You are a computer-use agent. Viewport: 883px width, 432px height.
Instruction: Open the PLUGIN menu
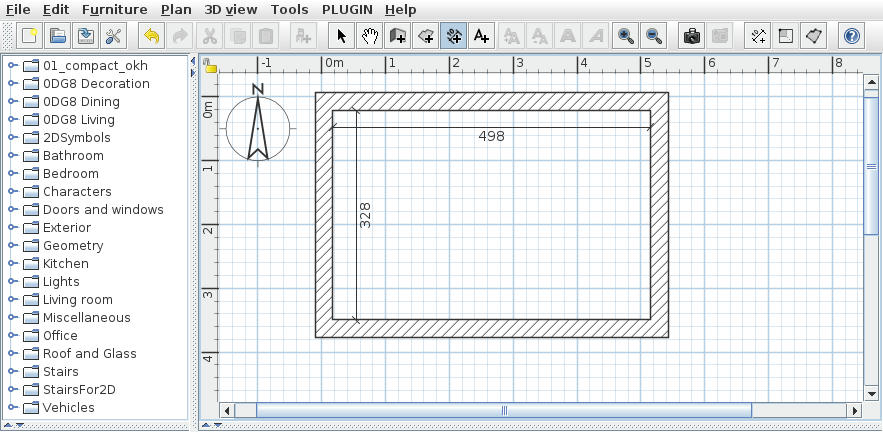pos(347,10)
